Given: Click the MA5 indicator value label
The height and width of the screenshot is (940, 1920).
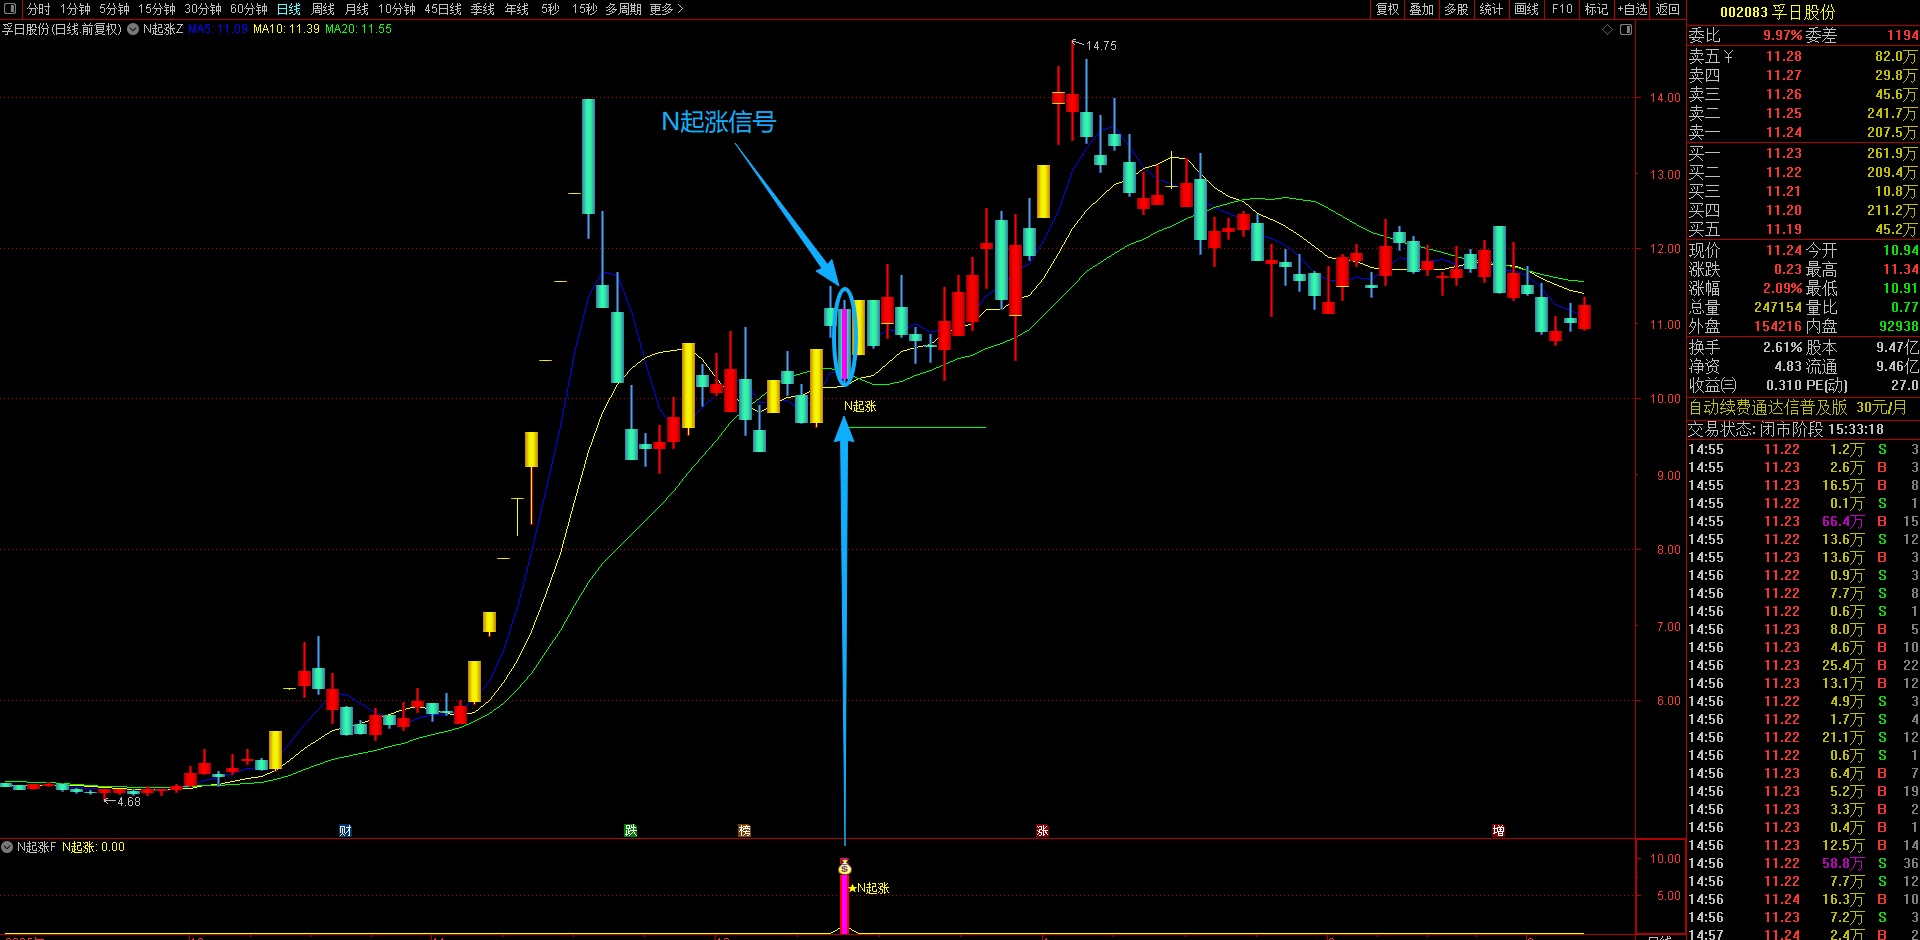Looking at the screenshot, I should [218, 29].
